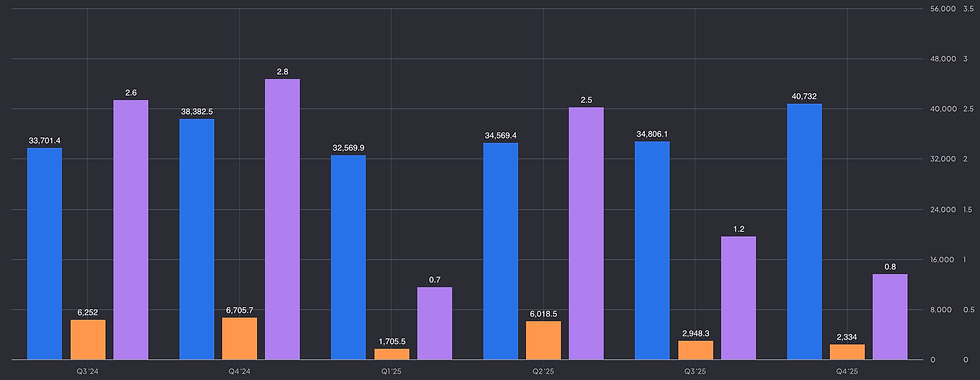Click the 24,000 axis tick label

pyautogui.click(x=944, y=209)
